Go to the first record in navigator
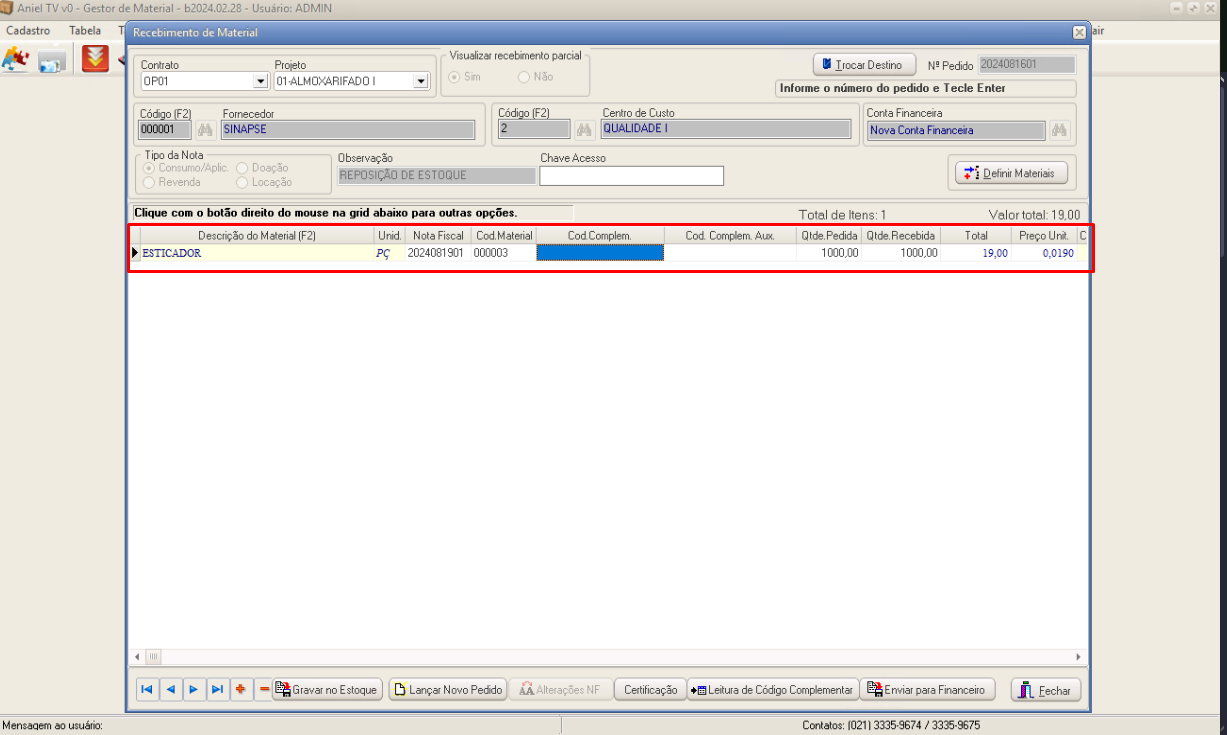Screen dimensions: 1227x735 click(x=147, y=690)
